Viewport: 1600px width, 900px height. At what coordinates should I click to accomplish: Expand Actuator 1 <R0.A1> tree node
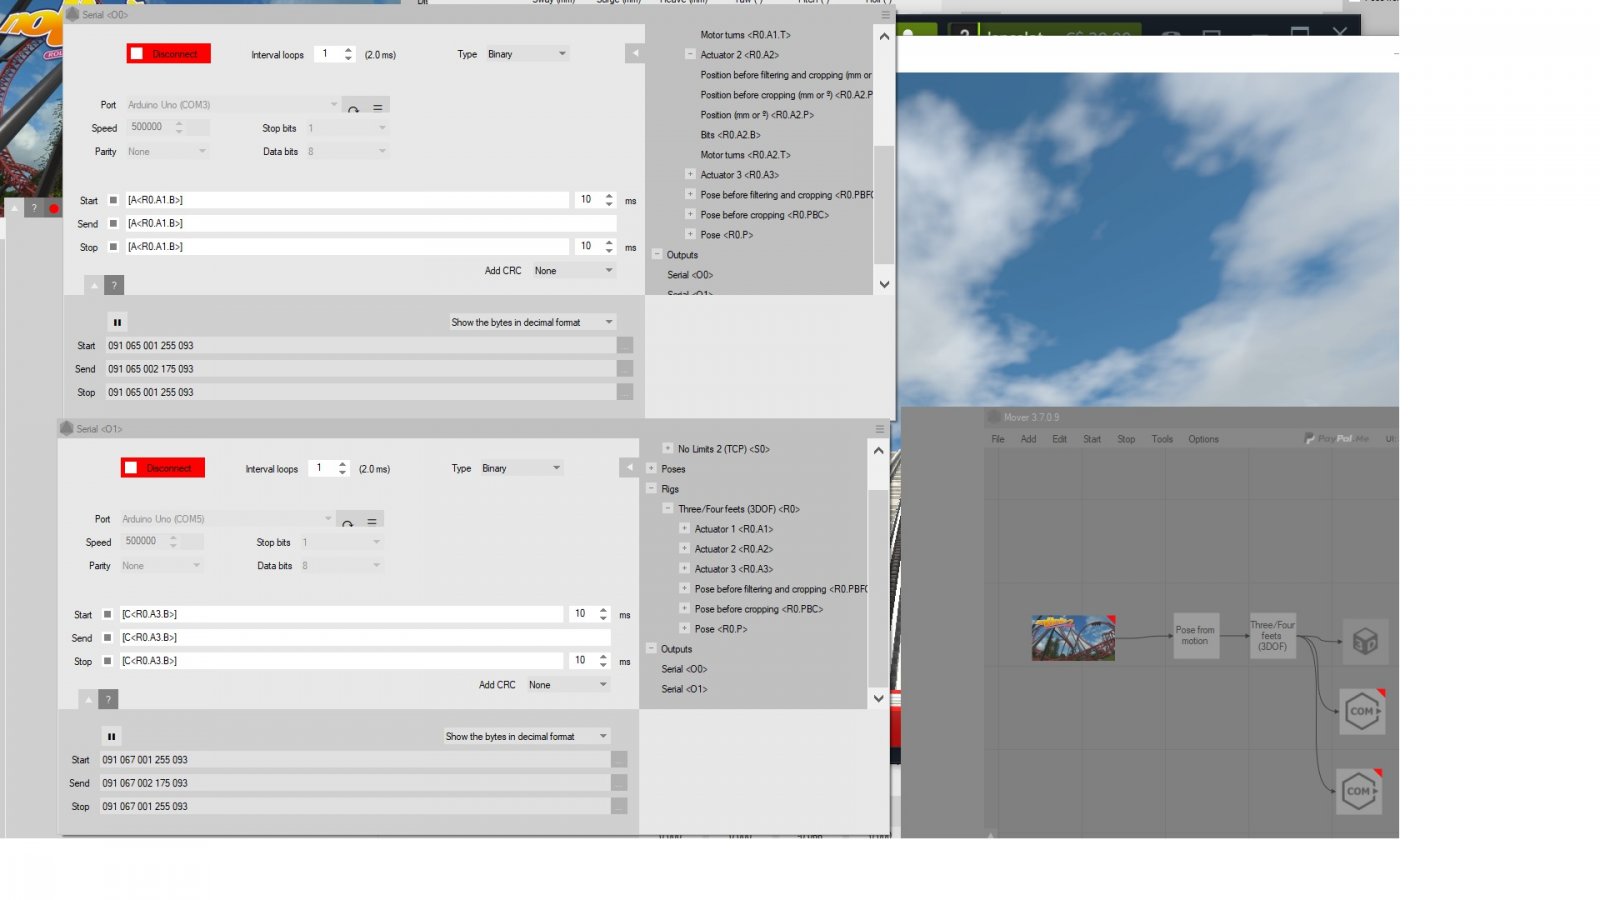[685, 529]
